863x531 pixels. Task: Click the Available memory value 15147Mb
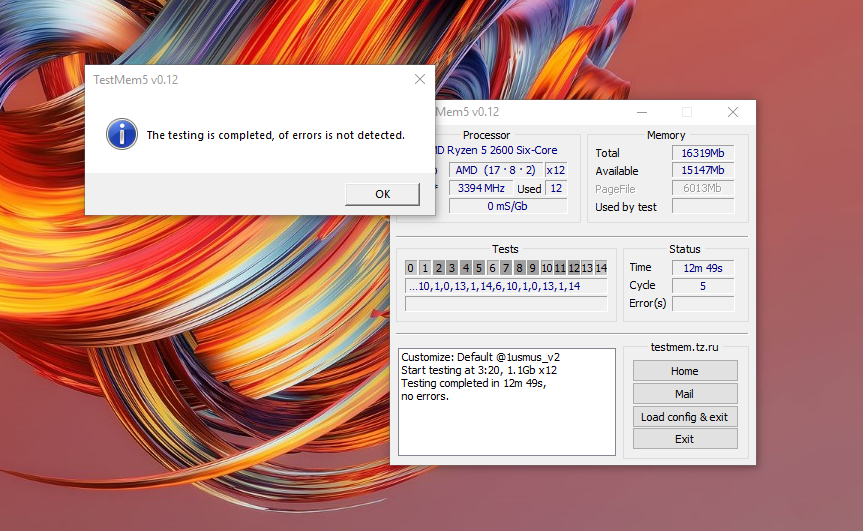pyautogui.click(x=703, y=171)
